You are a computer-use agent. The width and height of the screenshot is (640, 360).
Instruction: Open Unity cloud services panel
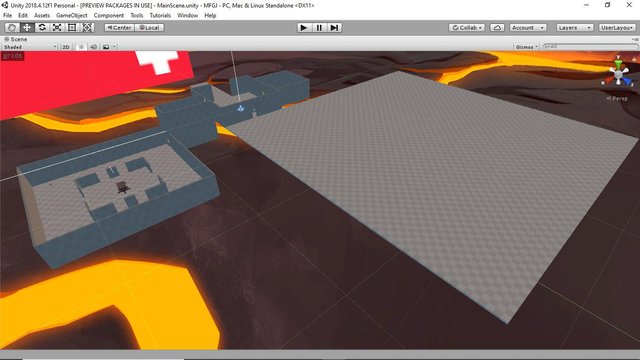pyautogui.click(x=497, y=27)
